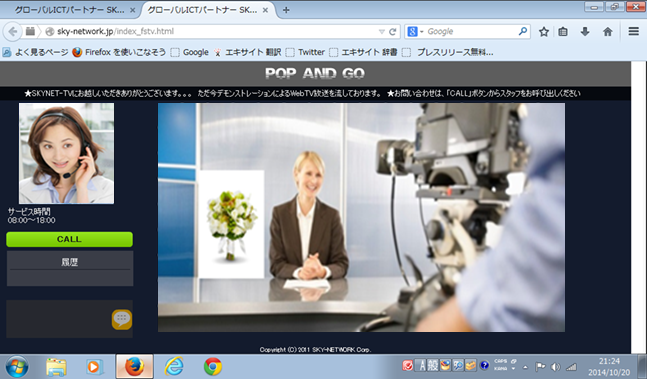Click the SKYNET-TV scrolling announcement text
This screenshot has height=379, width=647.
[302, 94]
